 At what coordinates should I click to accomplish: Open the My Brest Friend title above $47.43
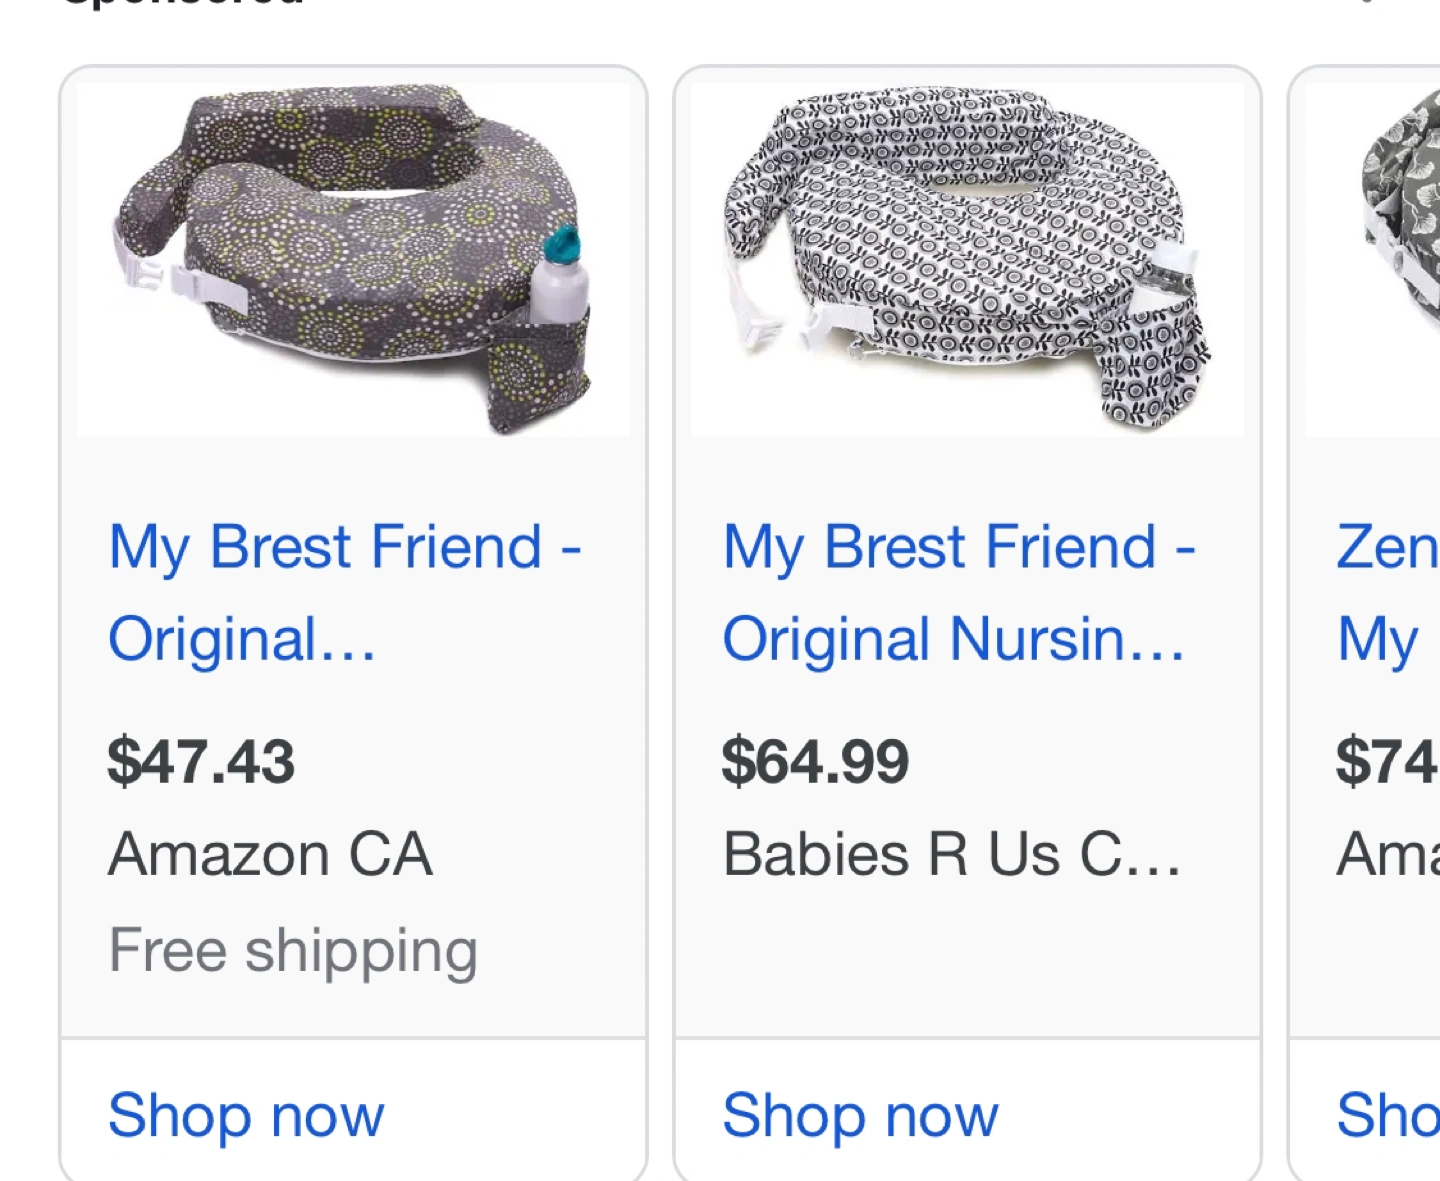pos(343,592)
